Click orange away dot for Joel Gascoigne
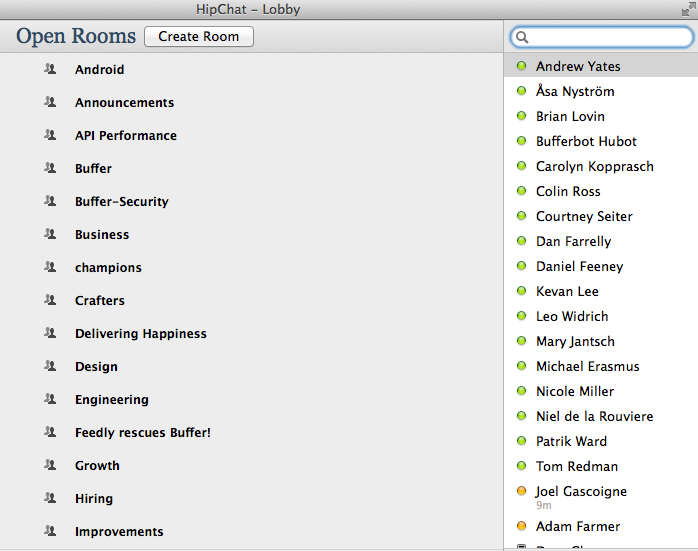Screen dimensions: 698x551 pos(521,491)
